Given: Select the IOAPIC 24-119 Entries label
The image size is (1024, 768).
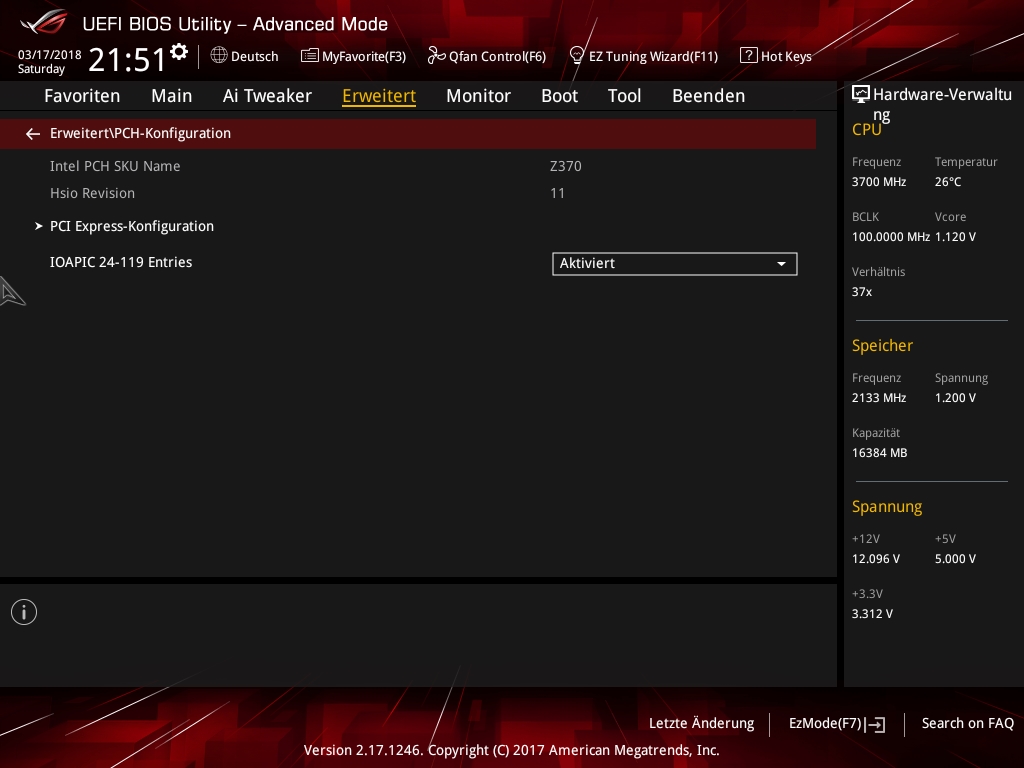Looking at the screenshot, I should 121,263.
